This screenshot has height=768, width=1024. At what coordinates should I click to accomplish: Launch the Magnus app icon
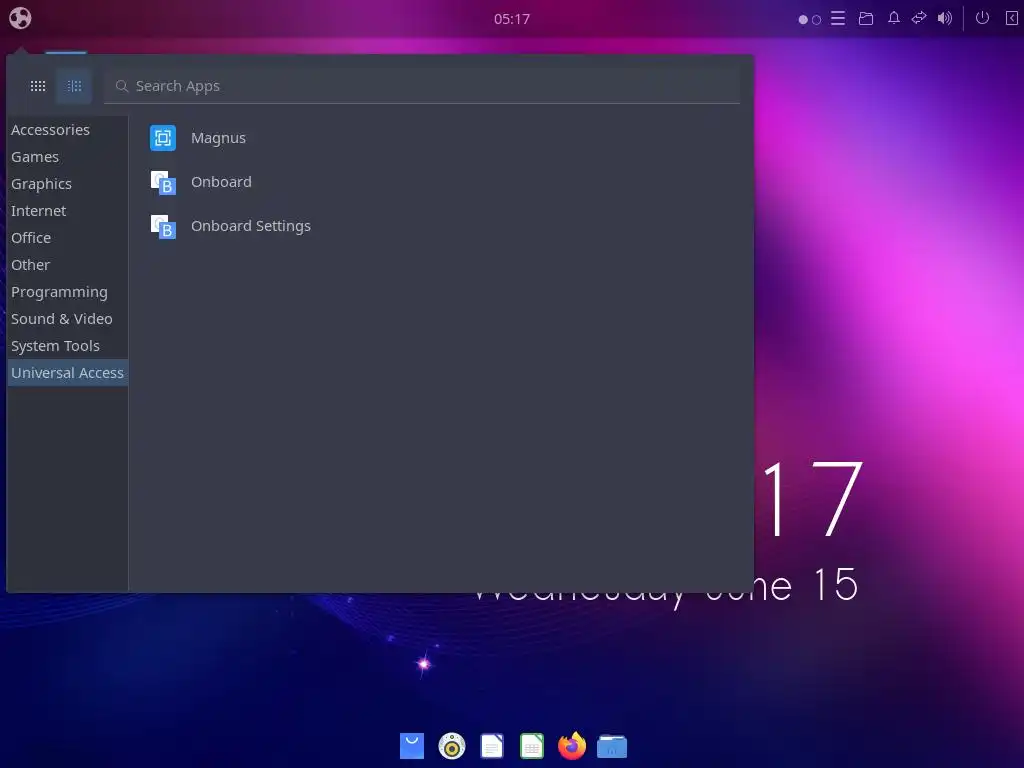point(163,138)
